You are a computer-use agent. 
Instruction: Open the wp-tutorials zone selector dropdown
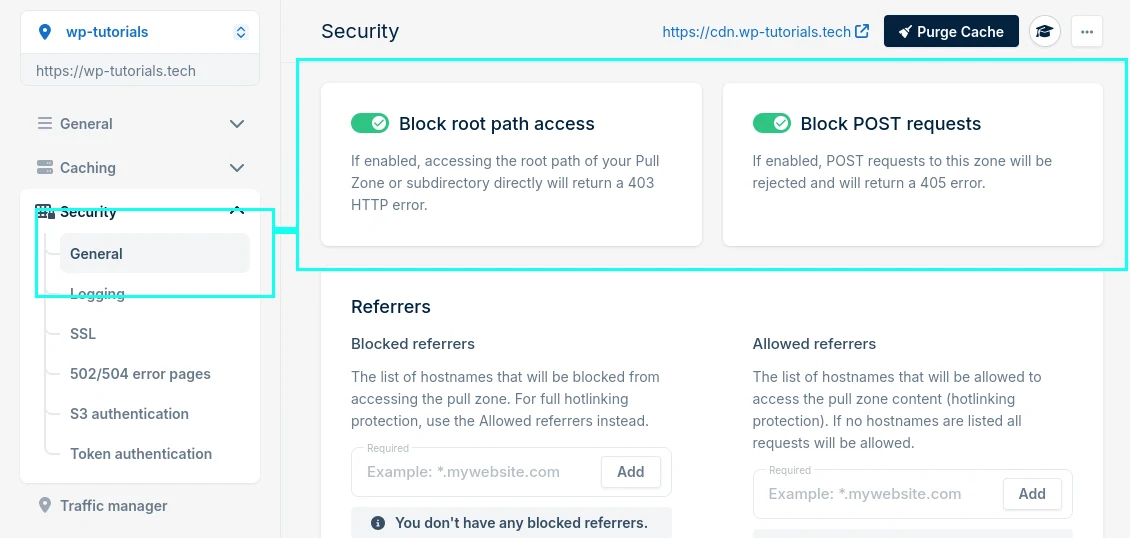pos(240,32)
